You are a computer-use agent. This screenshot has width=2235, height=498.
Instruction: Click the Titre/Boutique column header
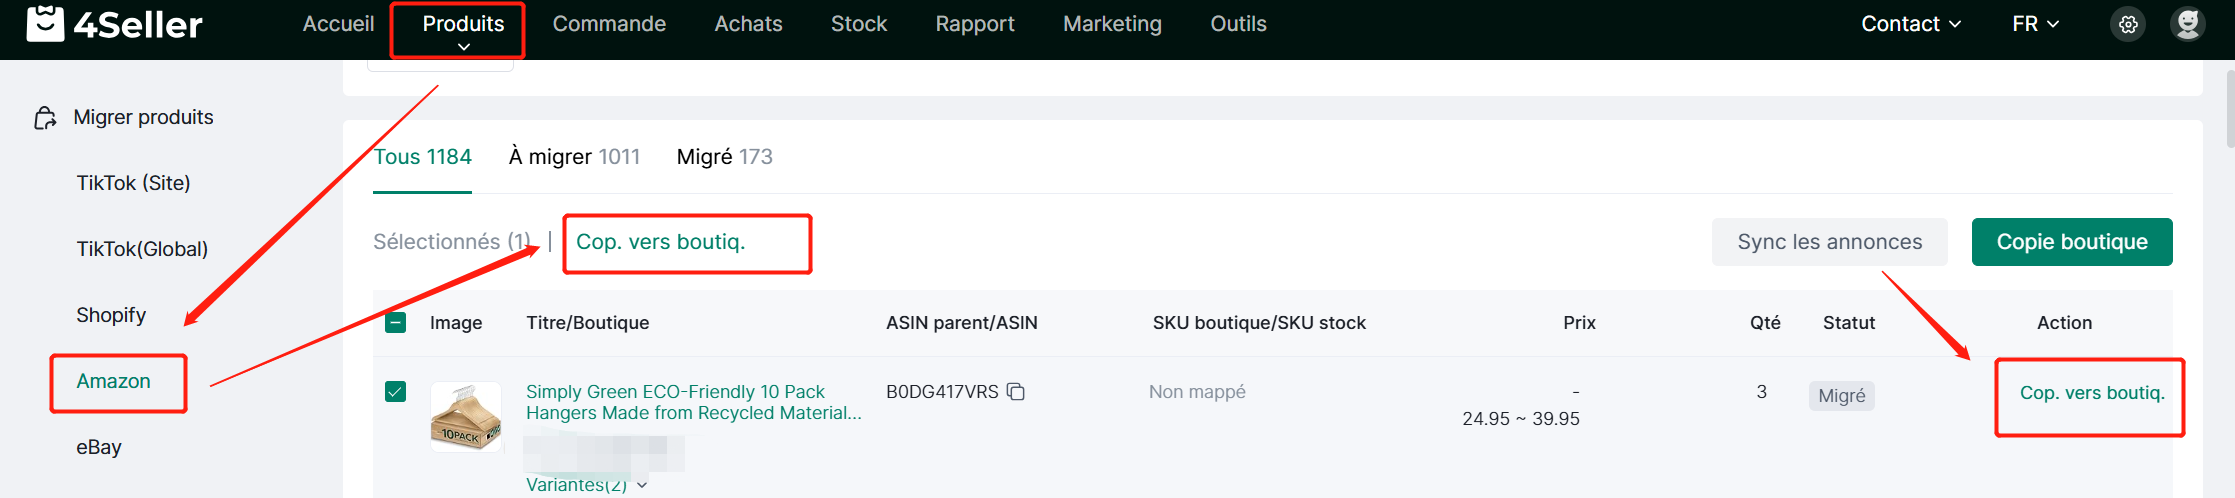587,323
